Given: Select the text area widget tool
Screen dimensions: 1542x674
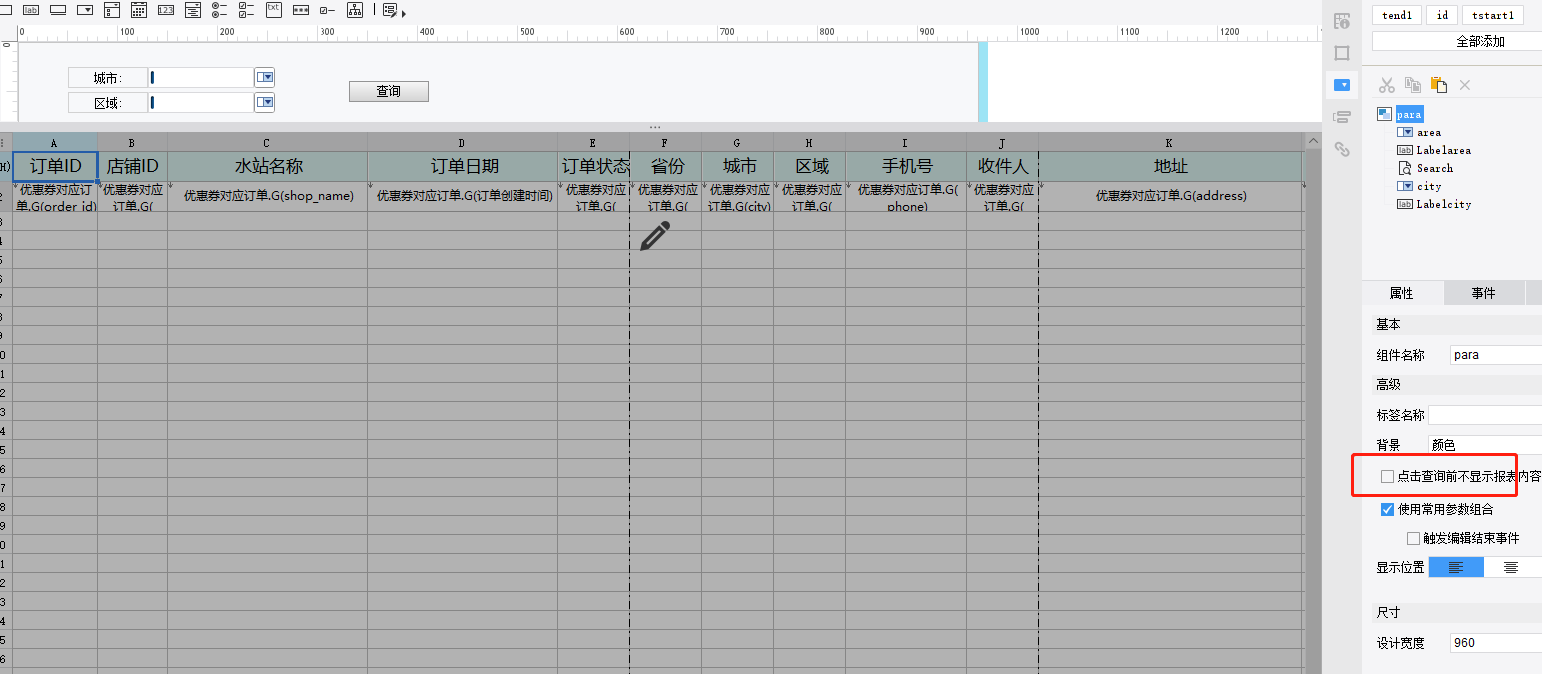Looking at the screenshot, I should [273, 10].
